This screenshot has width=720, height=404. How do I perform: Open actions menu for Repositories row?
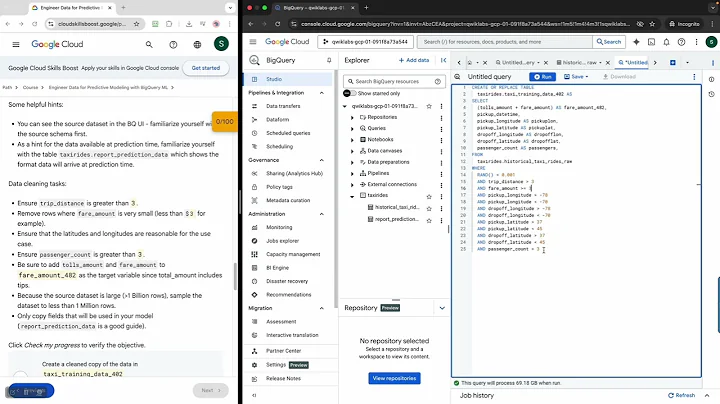tap(441, 118)
